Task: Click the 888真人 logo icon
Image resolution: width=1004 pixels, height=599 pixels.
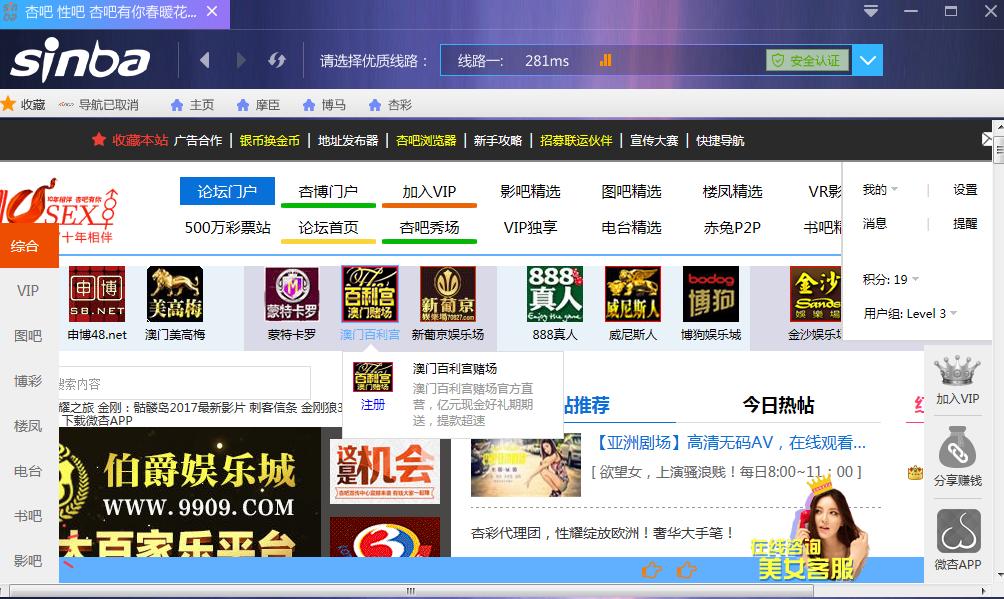Action: [x=555, y=294]
